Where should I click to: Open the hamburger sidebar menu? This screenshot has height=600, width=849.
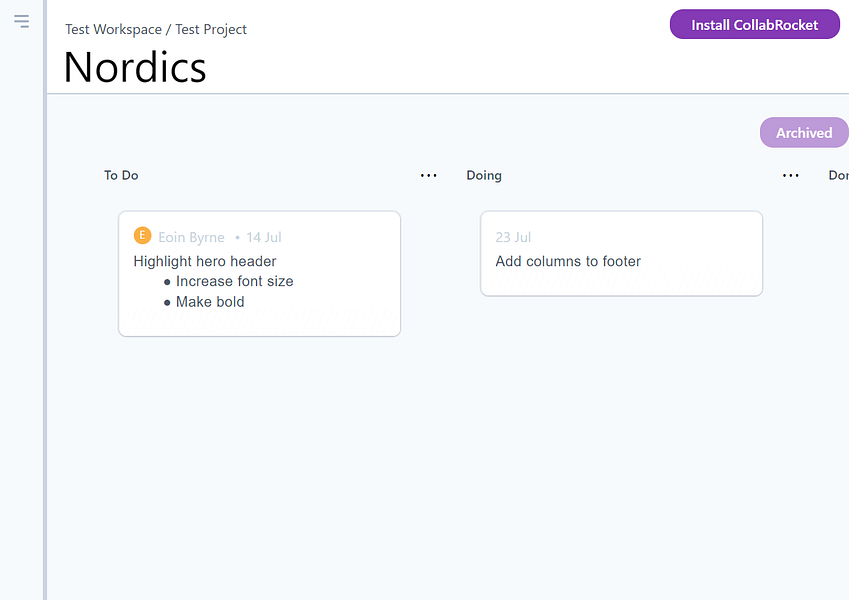(x=22, y=21)
